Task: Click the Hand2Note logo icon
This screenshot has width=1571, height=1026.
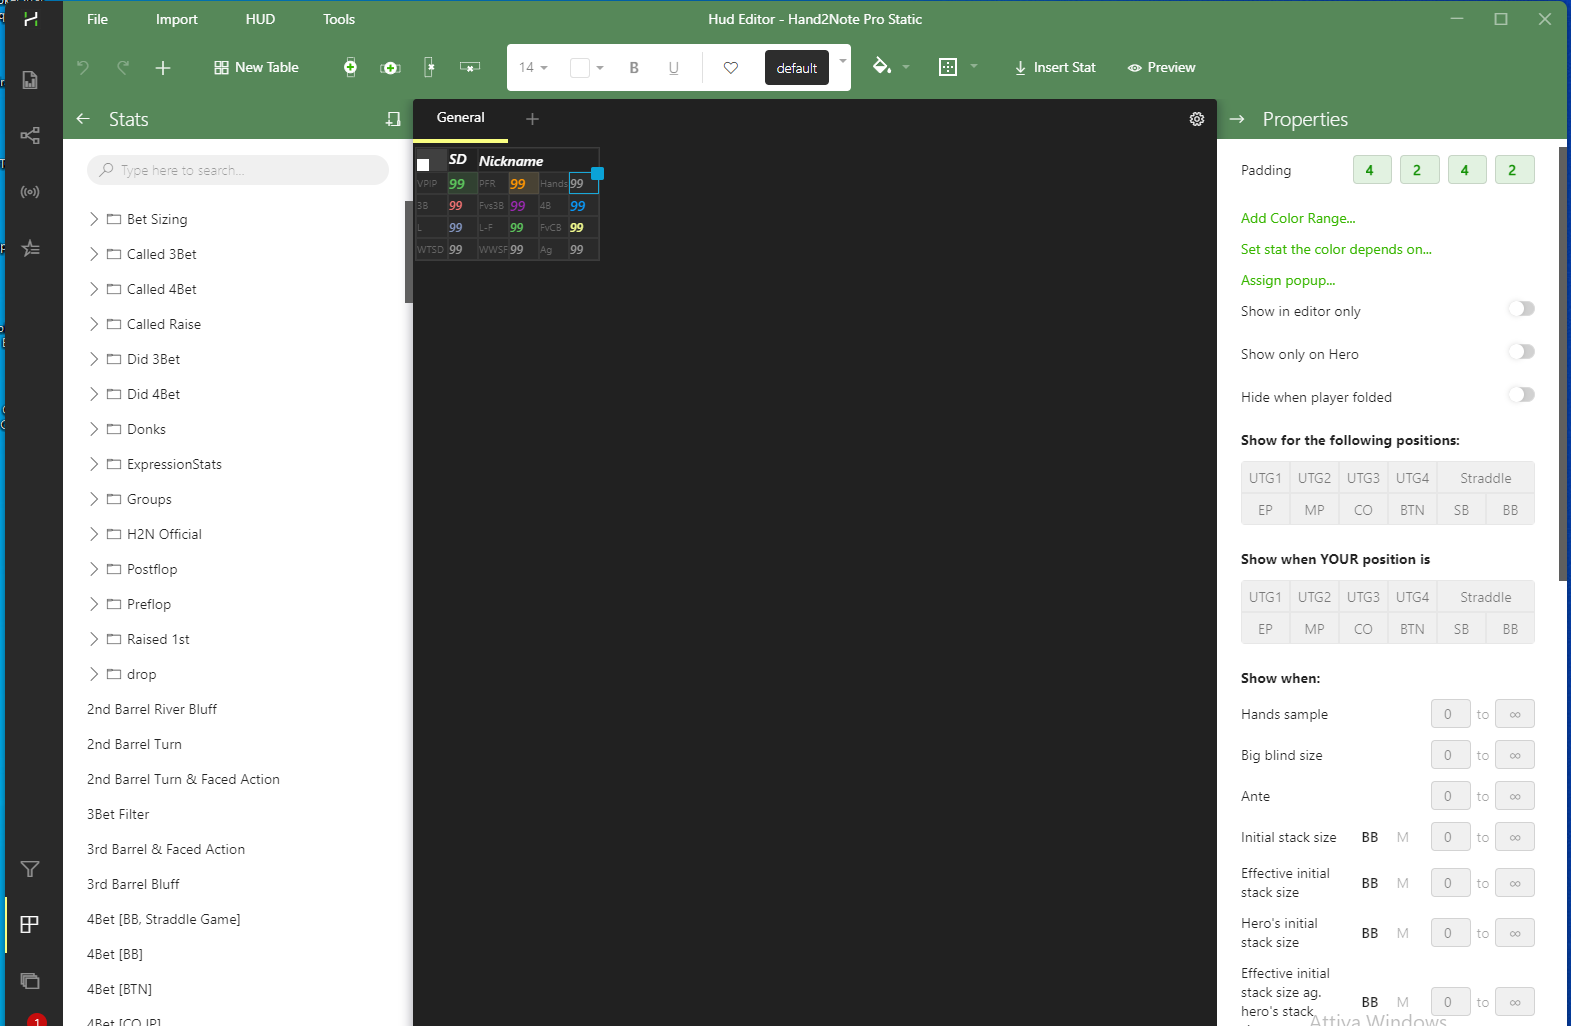Action: pos(31,18)
